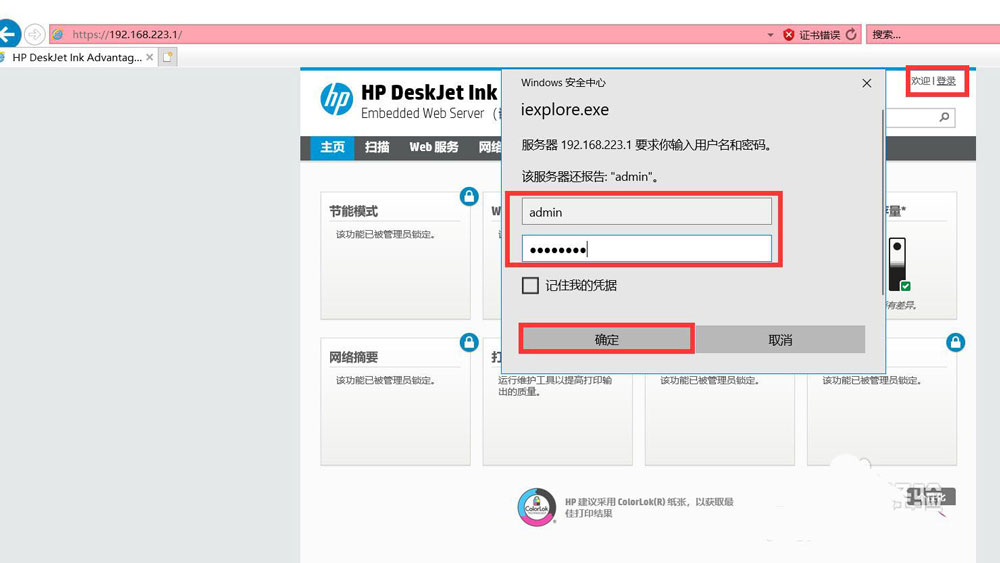Refresh the page with the reload icon
Image resolution: width=1000 pixels, height=563 pixels.
click(x=851, y=34)
